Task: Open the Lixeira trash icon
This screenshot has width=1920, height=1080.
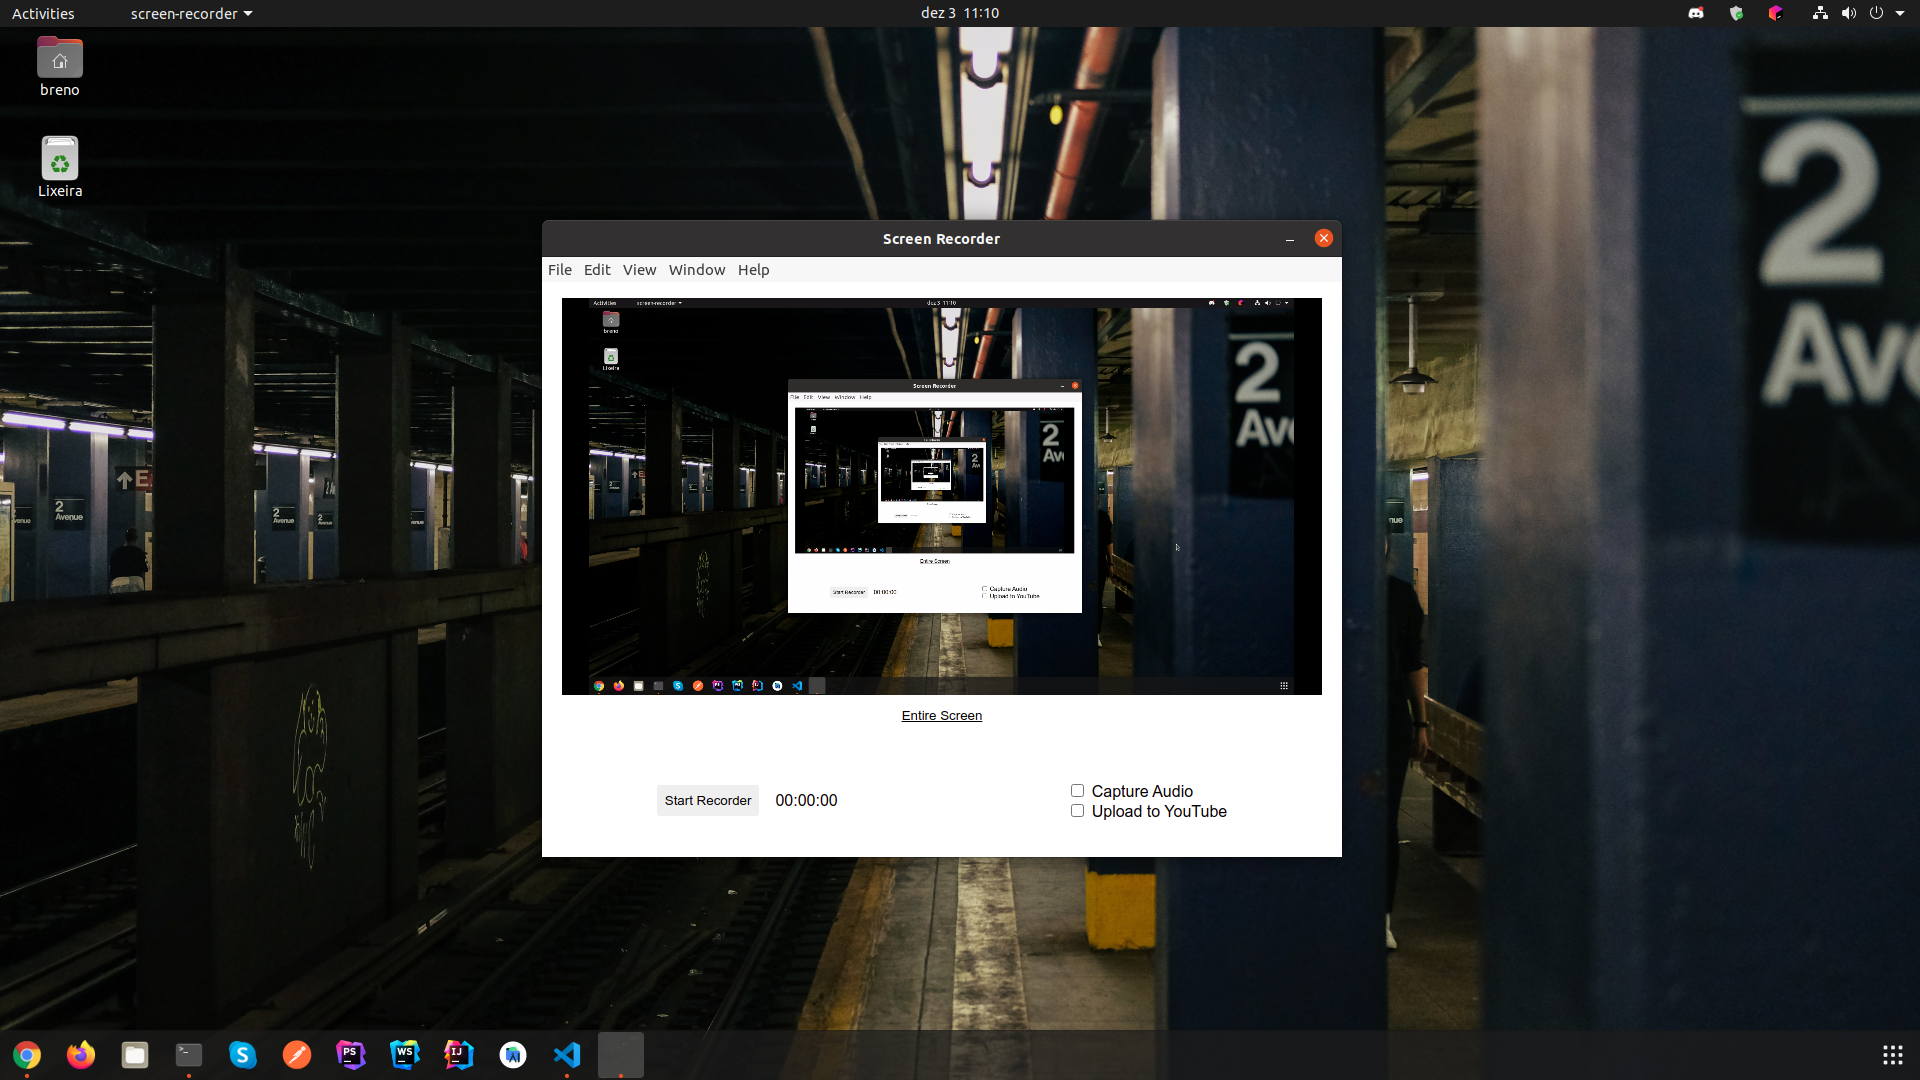Action: (60, 167)
